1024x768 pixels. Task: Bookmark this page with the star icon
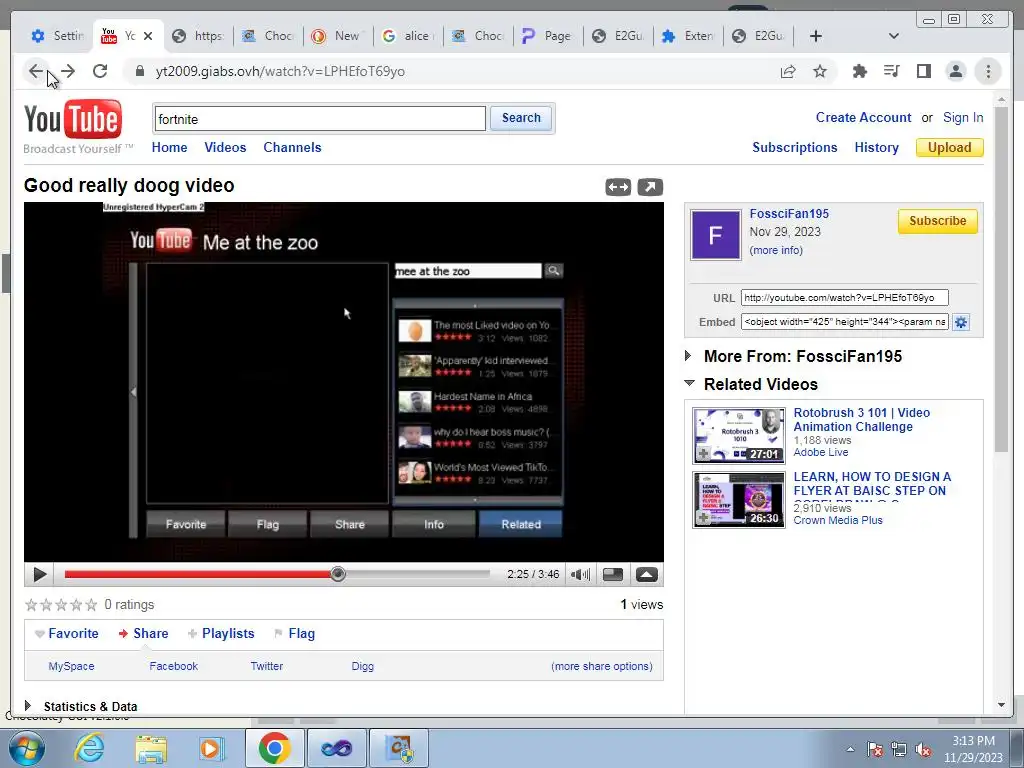pos(820,71)
